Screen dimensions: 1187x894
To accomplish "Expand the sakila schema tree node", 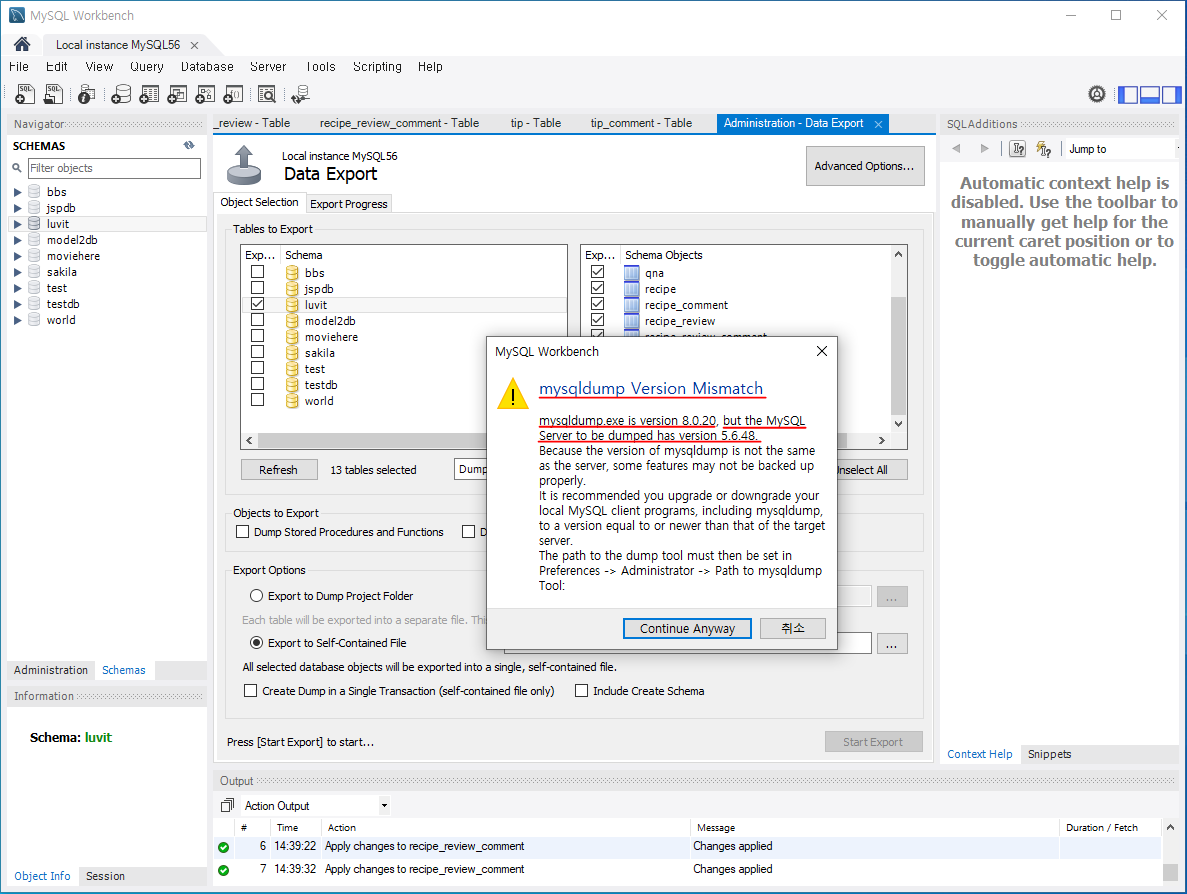I will click(x=17, y=272).
